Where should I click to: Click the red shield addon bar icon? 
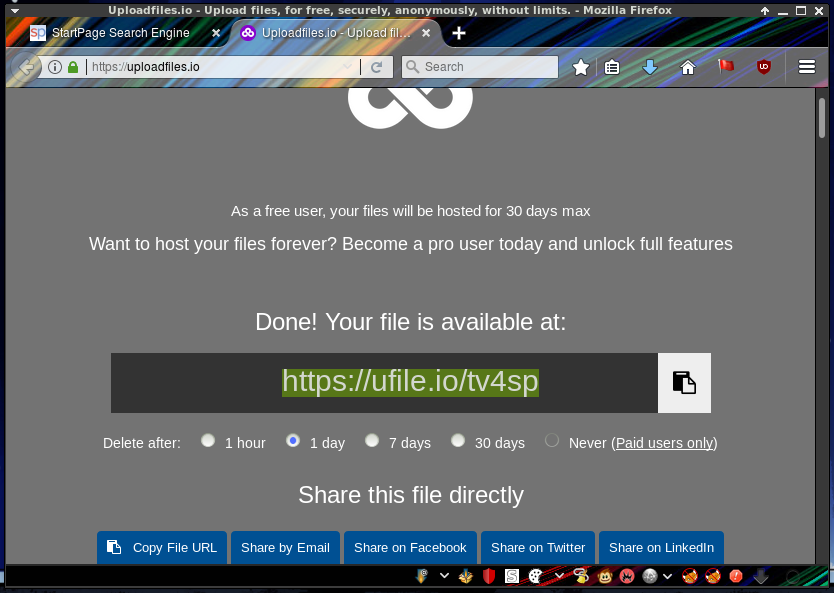tap(489, 576)
